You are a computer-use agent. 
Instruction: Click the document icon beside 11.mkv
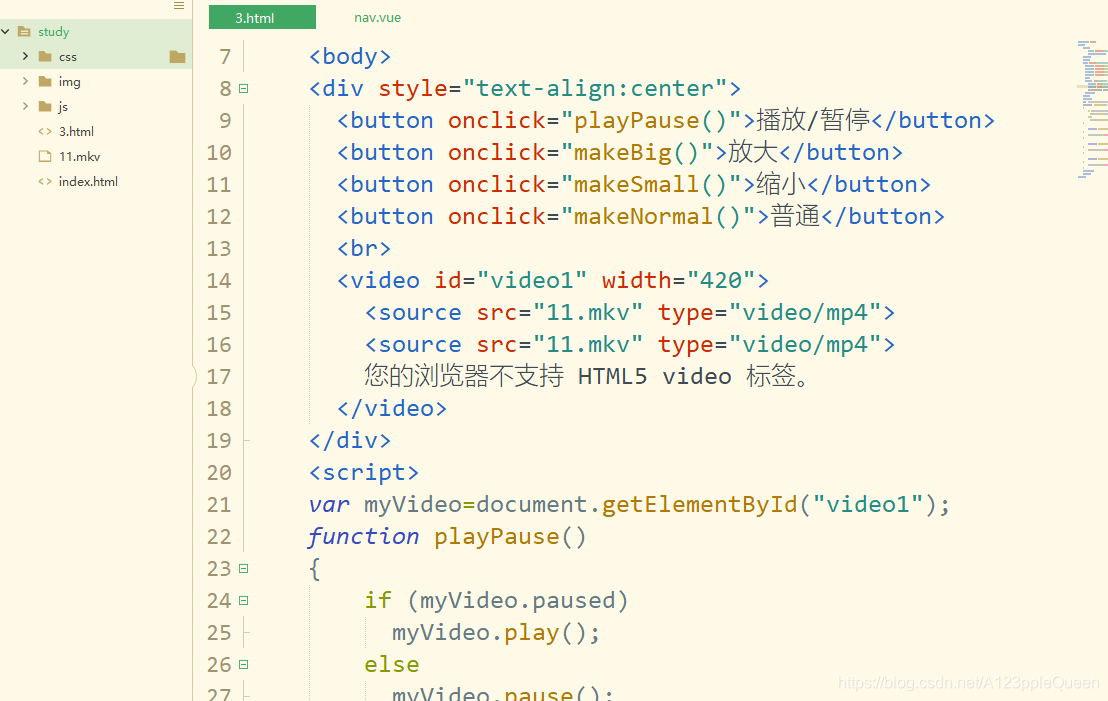point(44,156)
